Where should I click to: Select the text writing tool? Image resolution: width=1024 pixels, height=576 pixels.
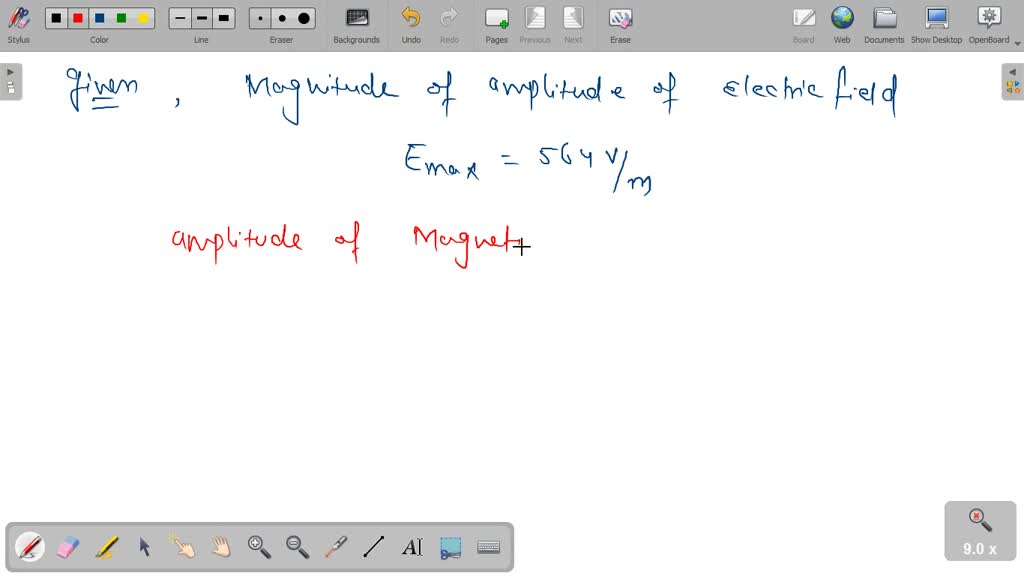[412, 547]
